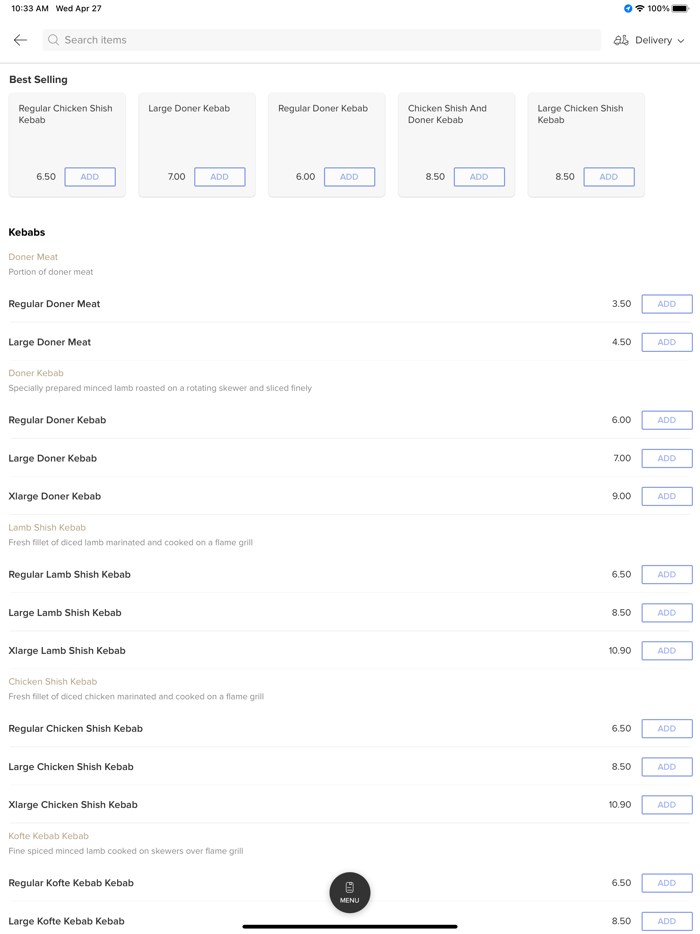Tap the delivery scooter icon

[x=621, y=41]
